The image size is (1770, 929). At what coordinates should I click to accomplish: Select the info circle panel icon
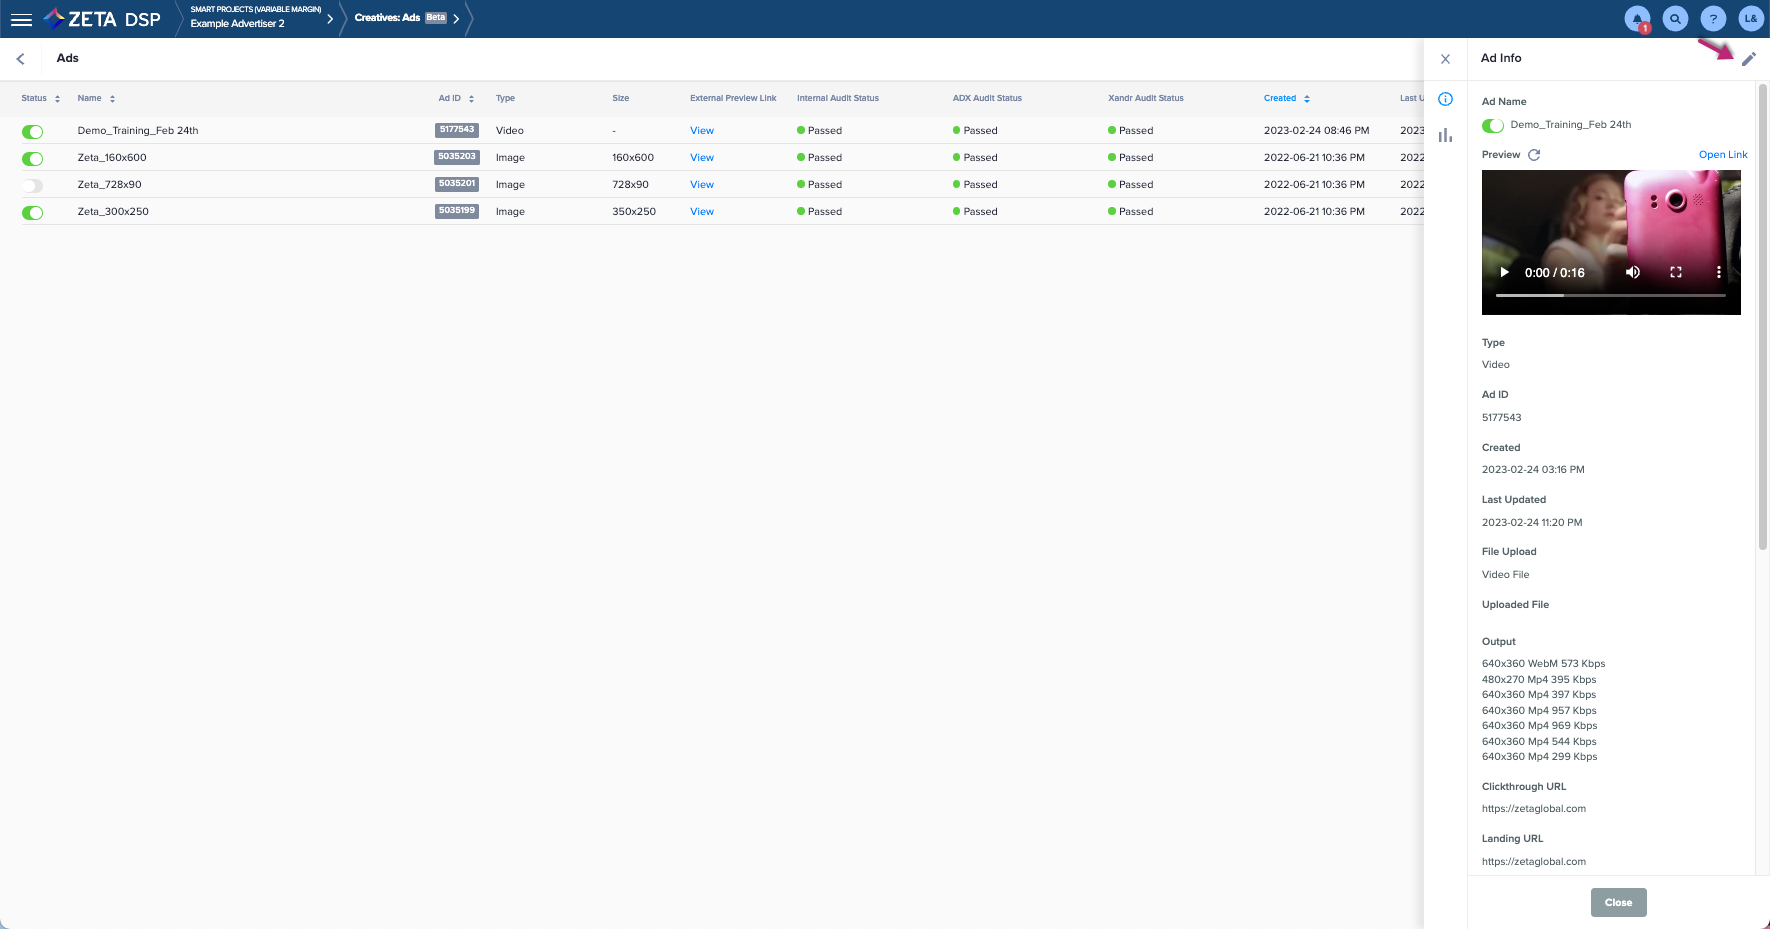1445,99
